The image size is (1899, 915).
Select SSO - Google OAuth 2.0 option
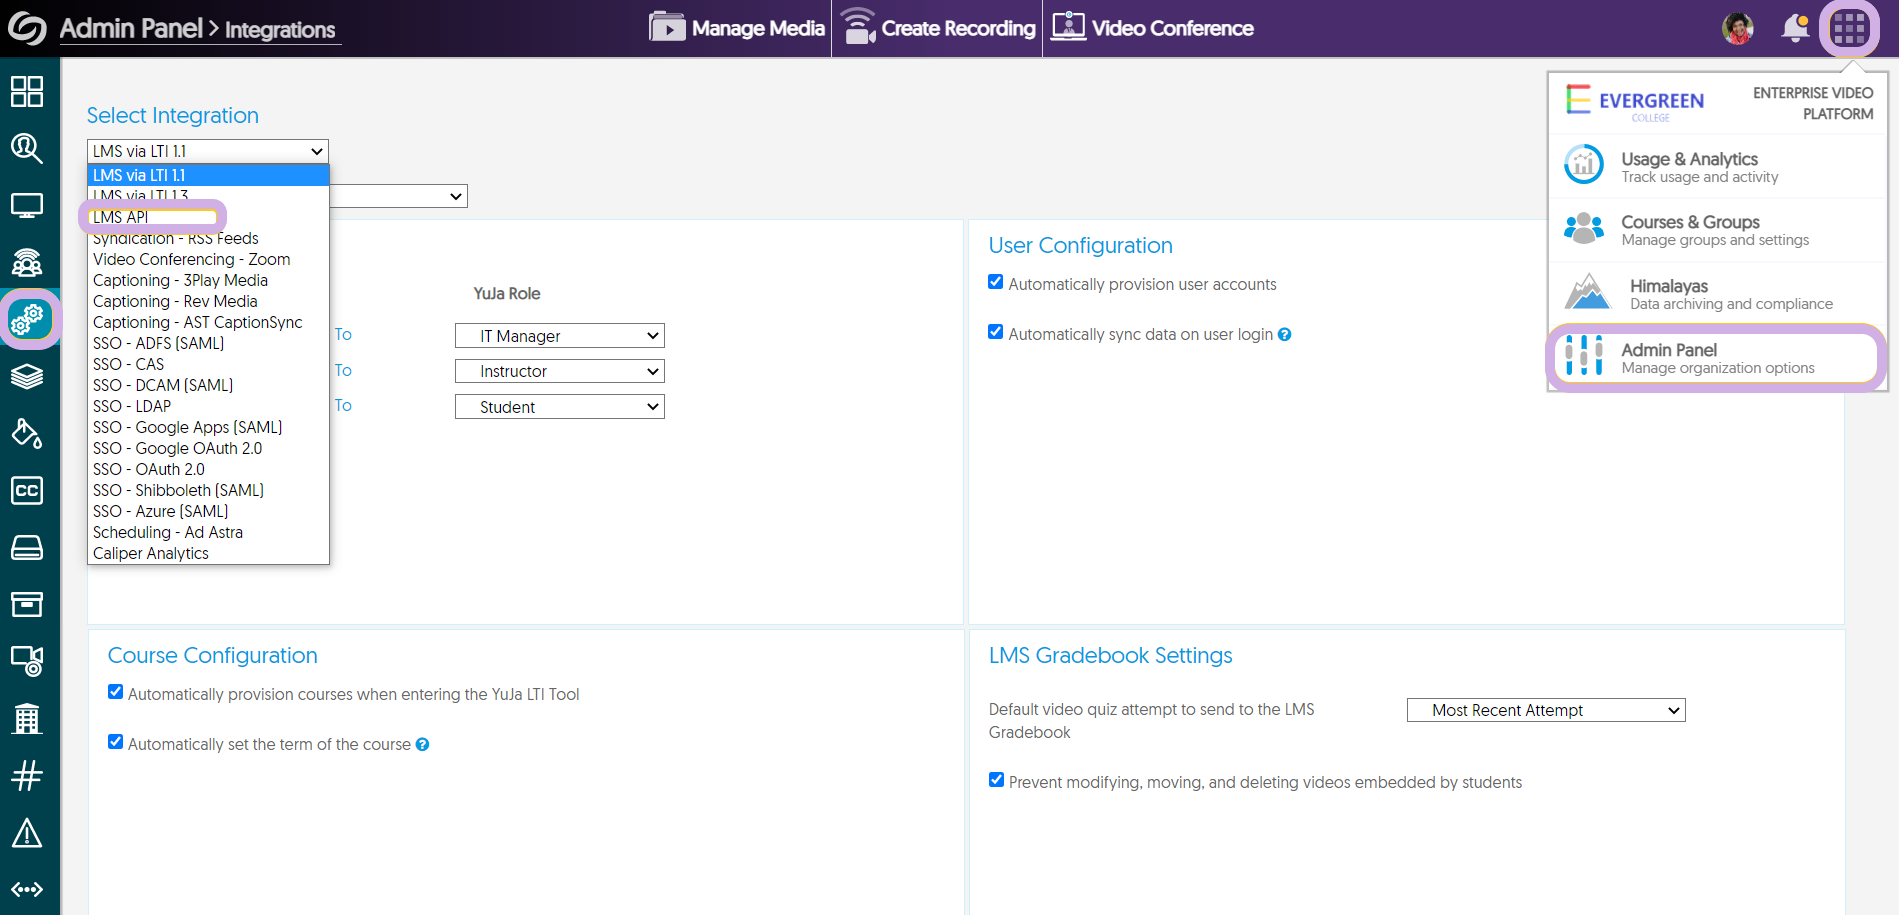pos(208,448)
